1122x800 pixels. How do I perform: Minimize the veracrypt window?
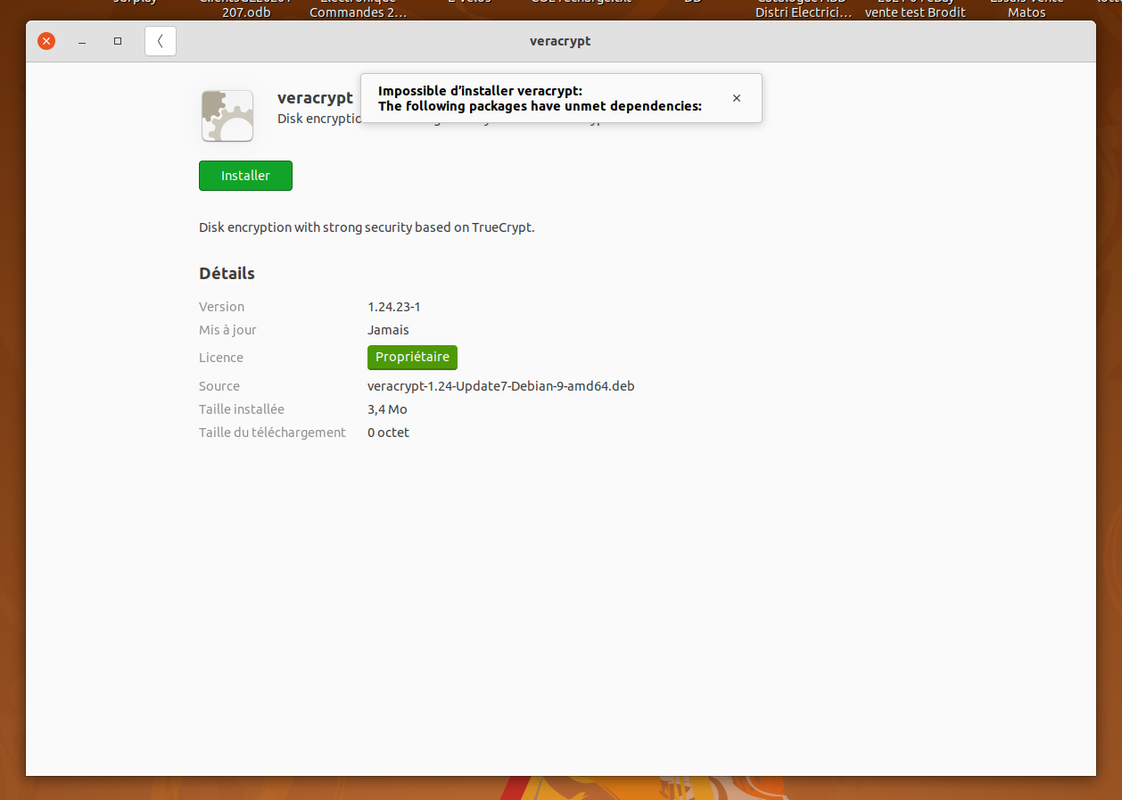82,41
